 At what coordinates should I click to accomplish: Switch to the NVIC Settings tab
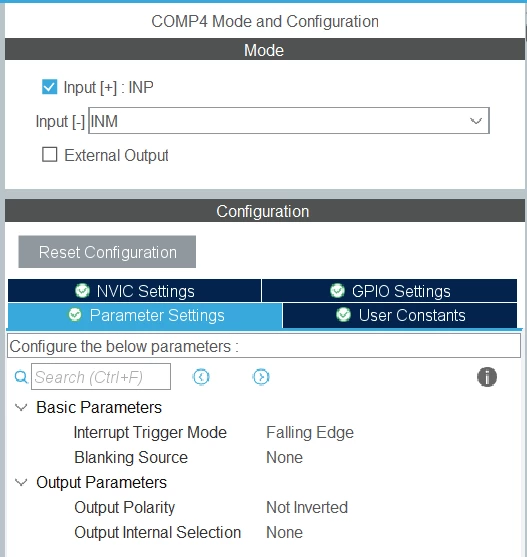[x=134, y=291]
